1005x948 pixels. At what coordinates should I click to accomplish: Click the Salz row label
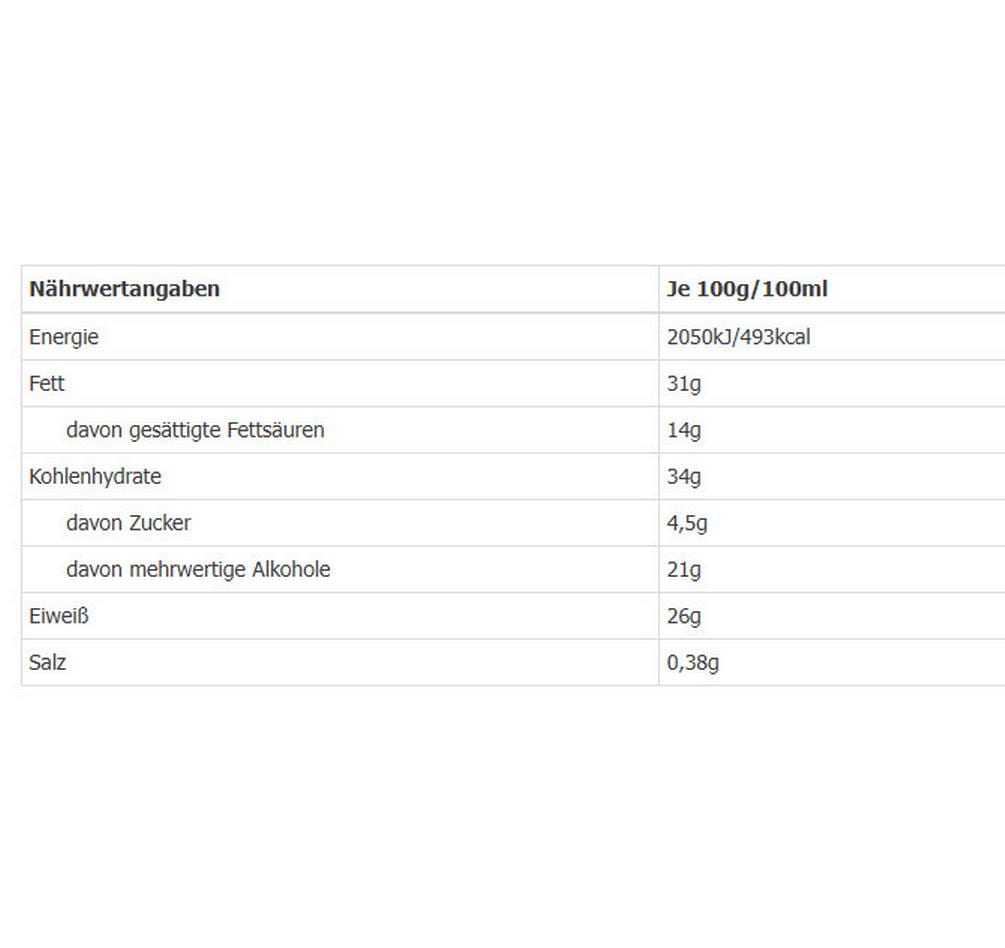click(47, 663)
